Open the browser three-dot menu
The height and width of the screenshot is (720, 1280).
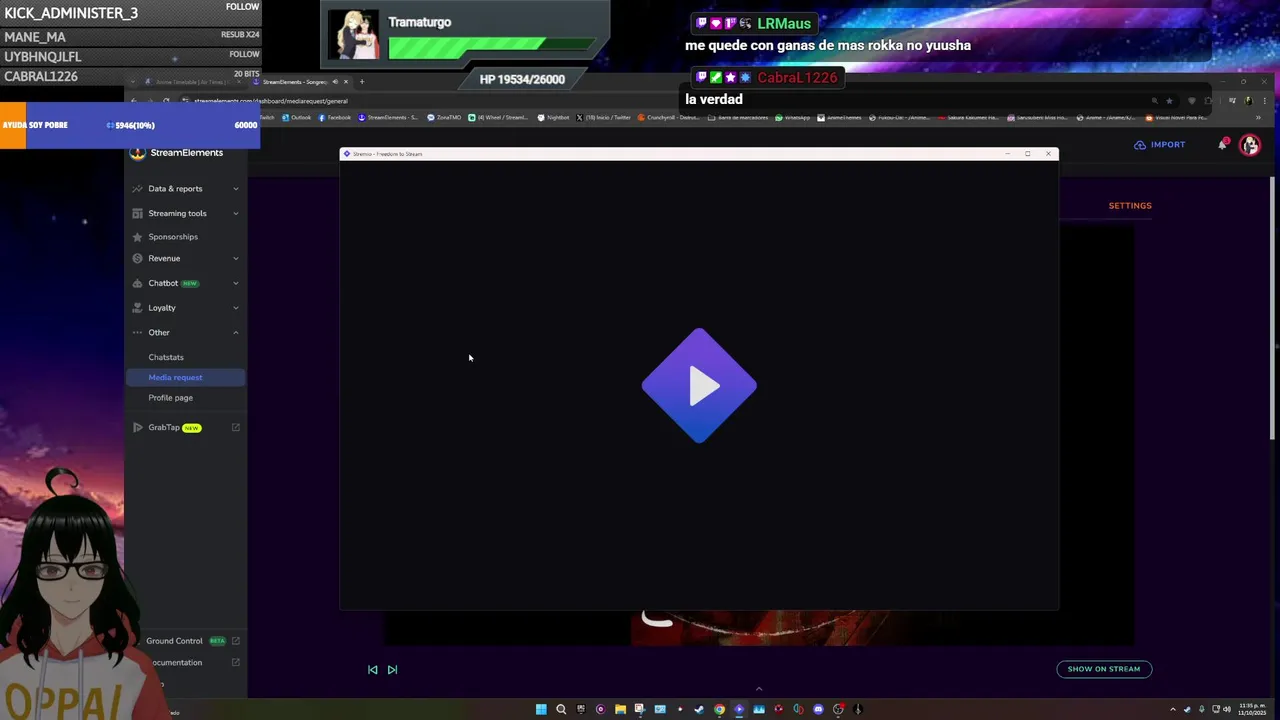pyautogui.click(x=1267, y=101)
